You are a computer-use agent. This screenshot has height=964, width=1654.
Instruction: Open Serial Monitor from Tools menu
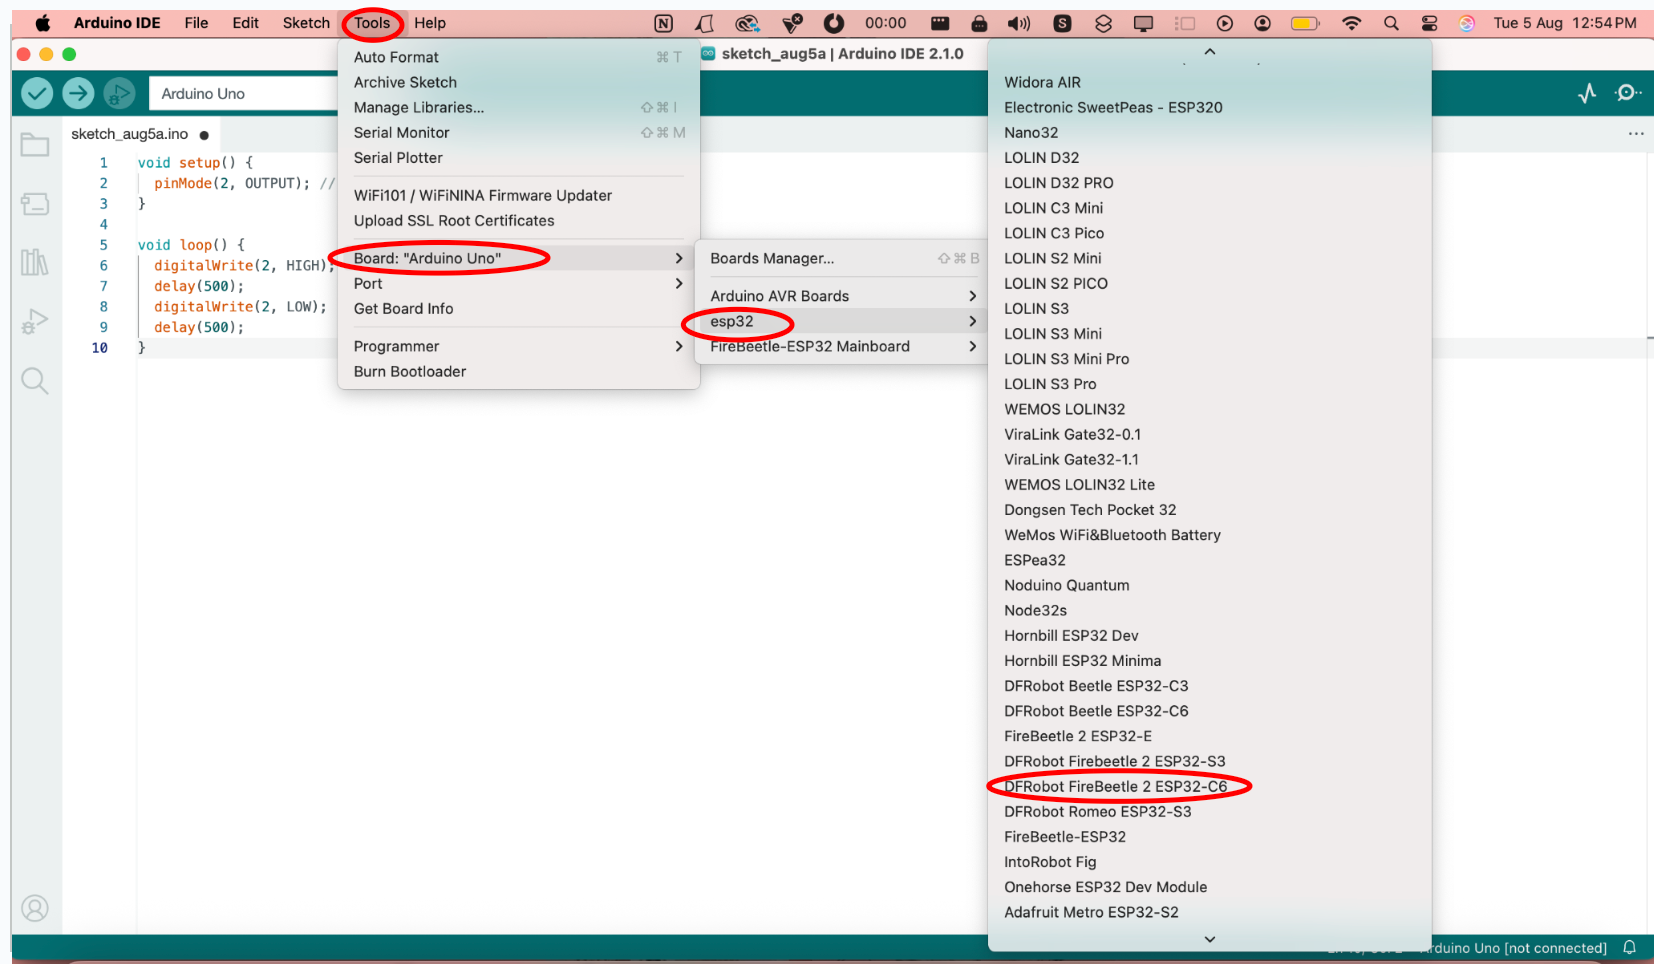519,132
